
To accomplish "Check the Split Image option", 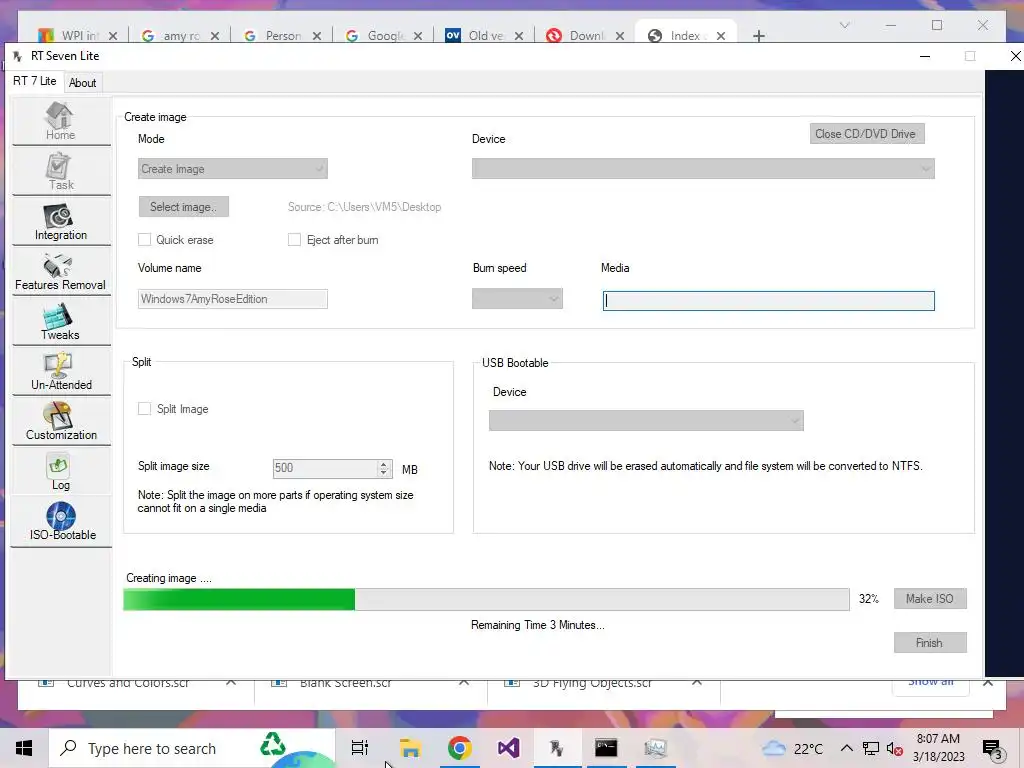I will (144, 409).
